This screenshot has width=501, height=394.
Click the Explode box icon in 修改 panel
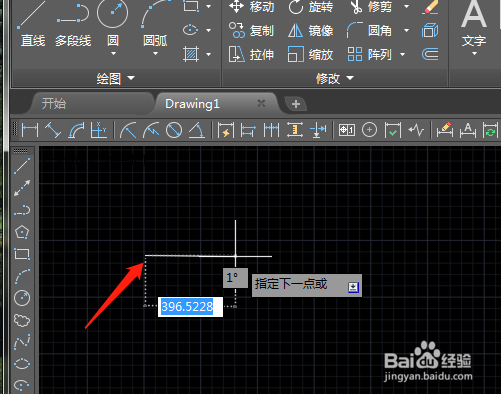click(430, 31)
